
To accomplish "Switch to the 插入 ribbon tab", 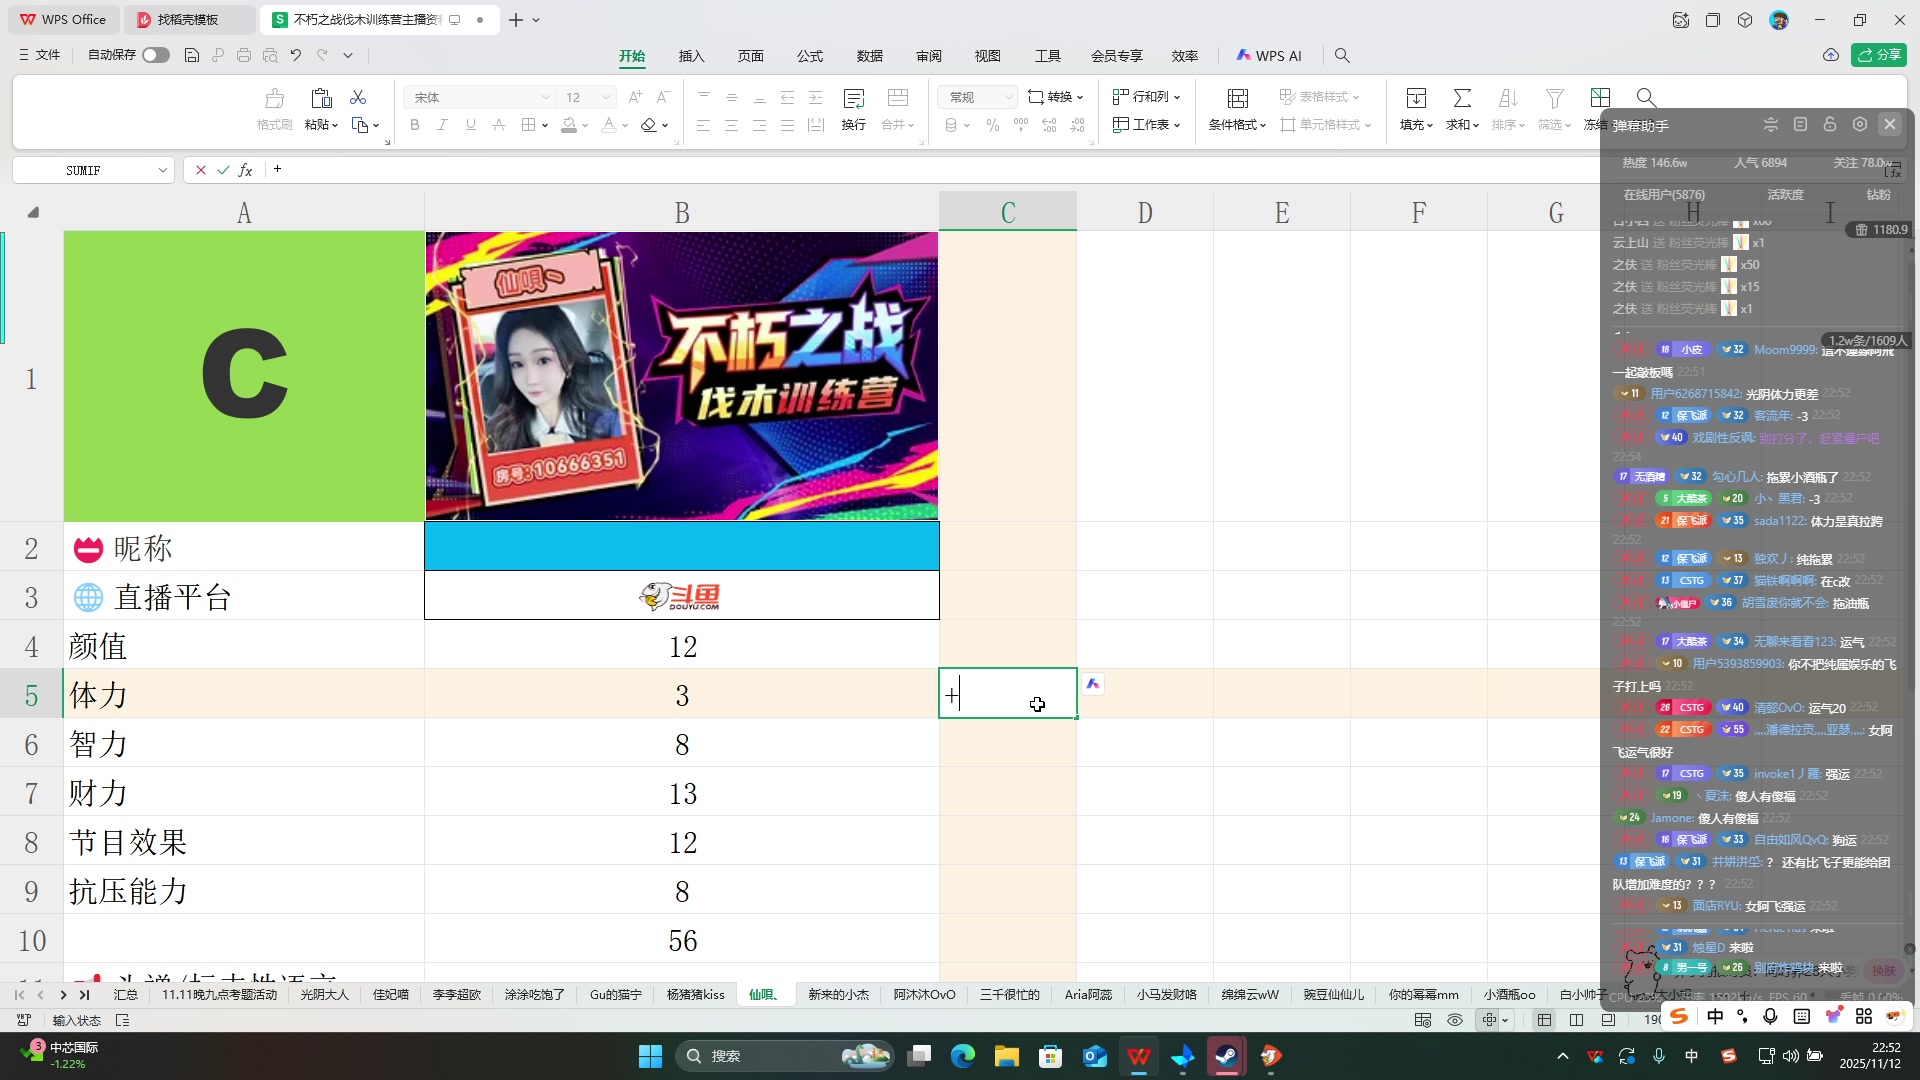I will coord(690,56).
